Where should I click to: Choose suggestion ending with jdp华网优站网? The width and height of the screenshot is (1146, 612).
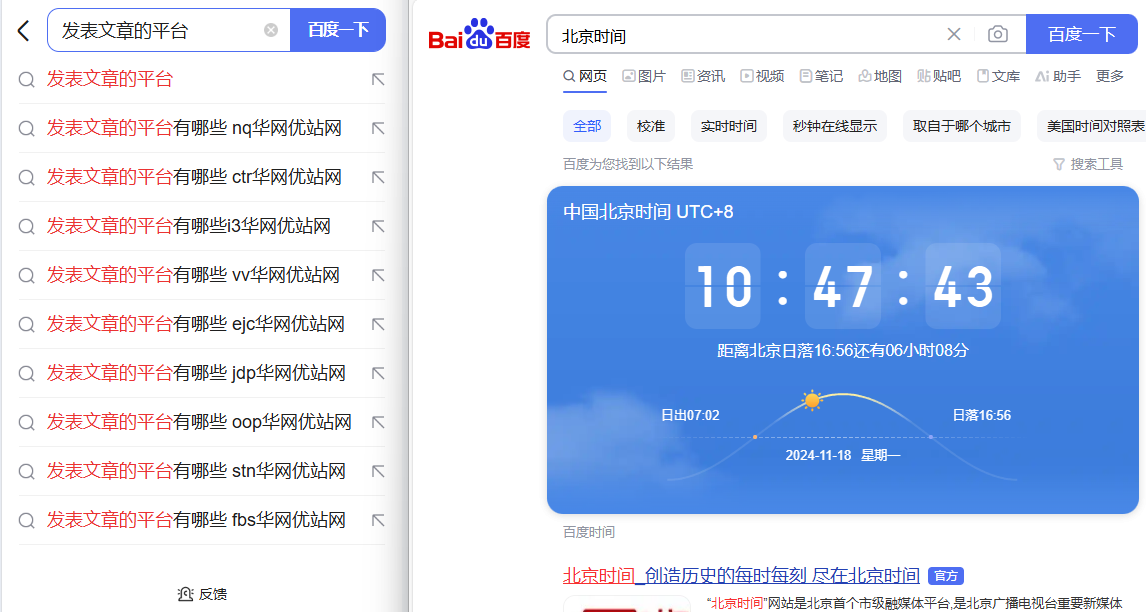(196, 373)
